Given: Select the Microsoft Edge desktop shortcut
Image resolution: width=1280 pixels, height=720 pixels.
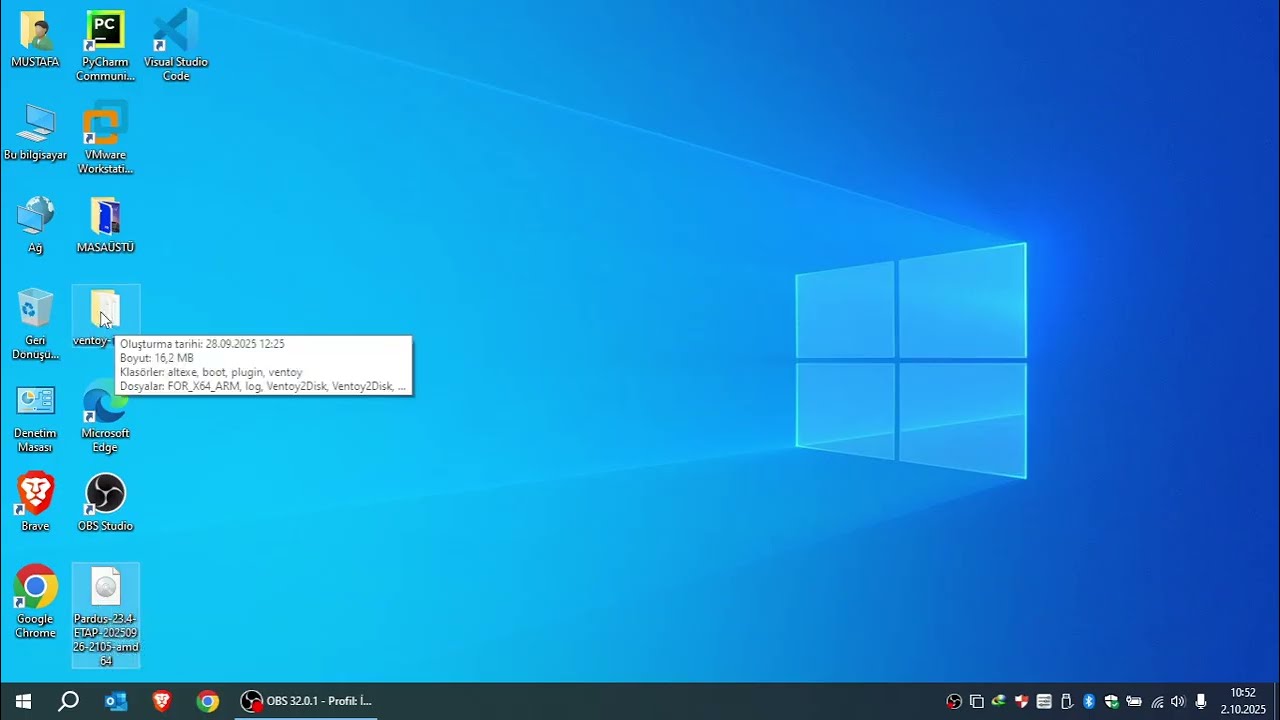Looking at the screenshot, I should pos(105,418).
